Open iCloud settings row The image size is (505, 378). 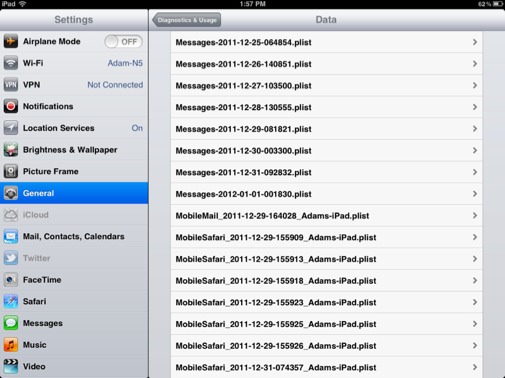coord(74,215)
